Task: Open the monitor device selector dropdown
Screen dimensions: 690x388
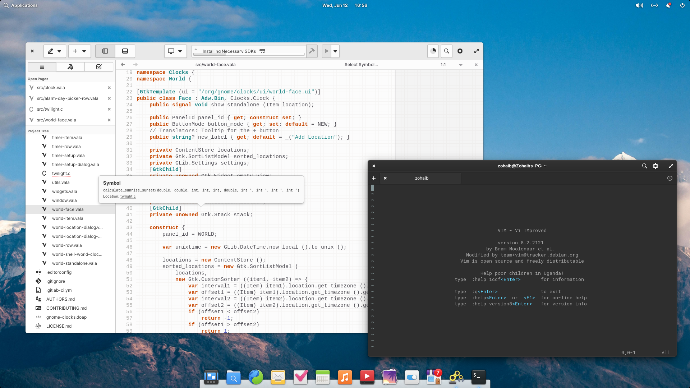Action: (175, 51)
